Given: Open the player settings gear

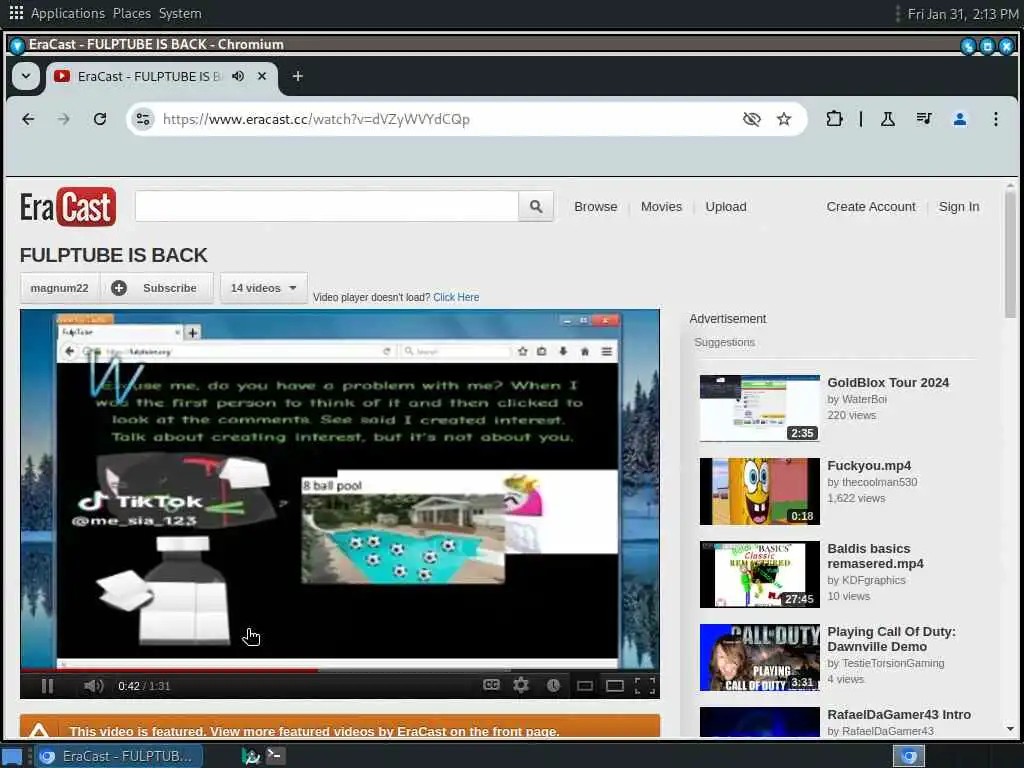Looking at the screenshot, I should tap(520, 685).
